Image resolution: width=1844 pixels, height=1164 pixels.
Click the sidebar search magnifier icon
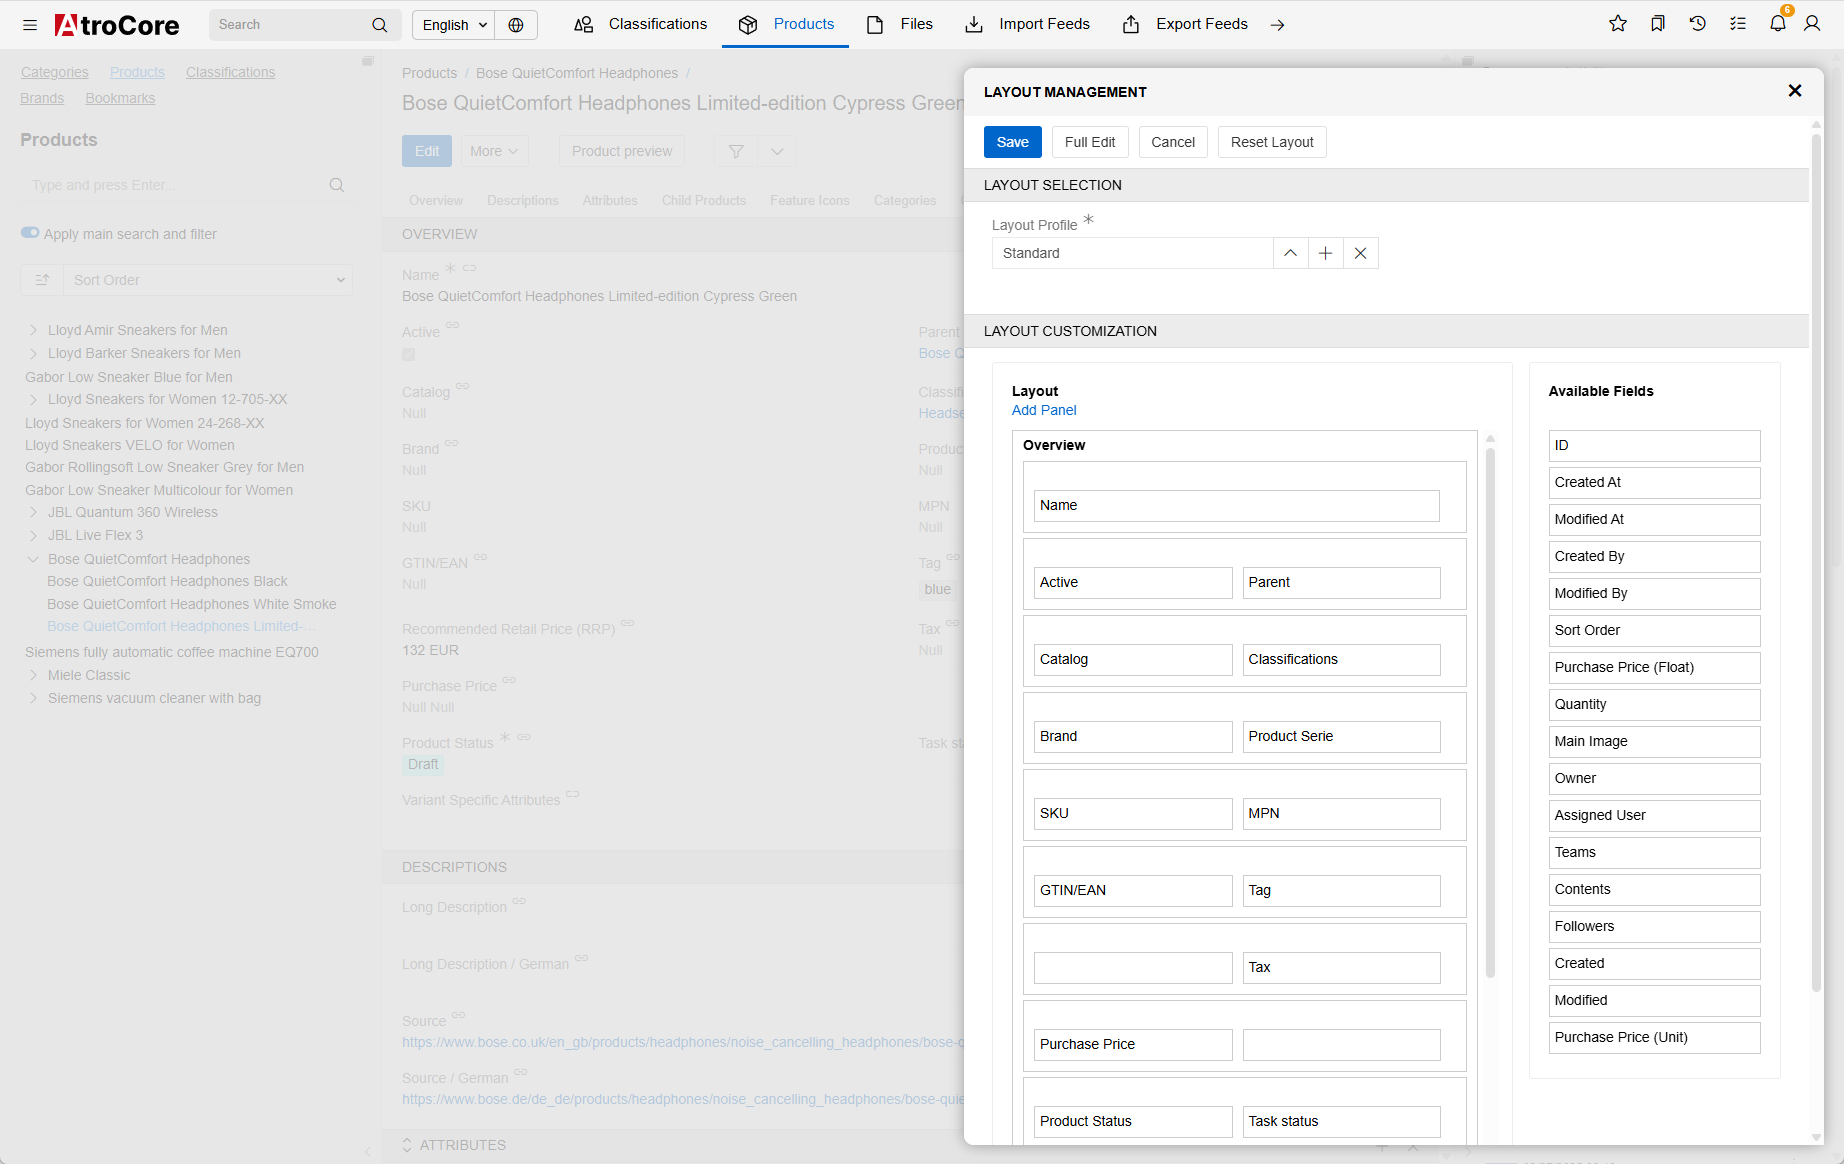[337, 185]
